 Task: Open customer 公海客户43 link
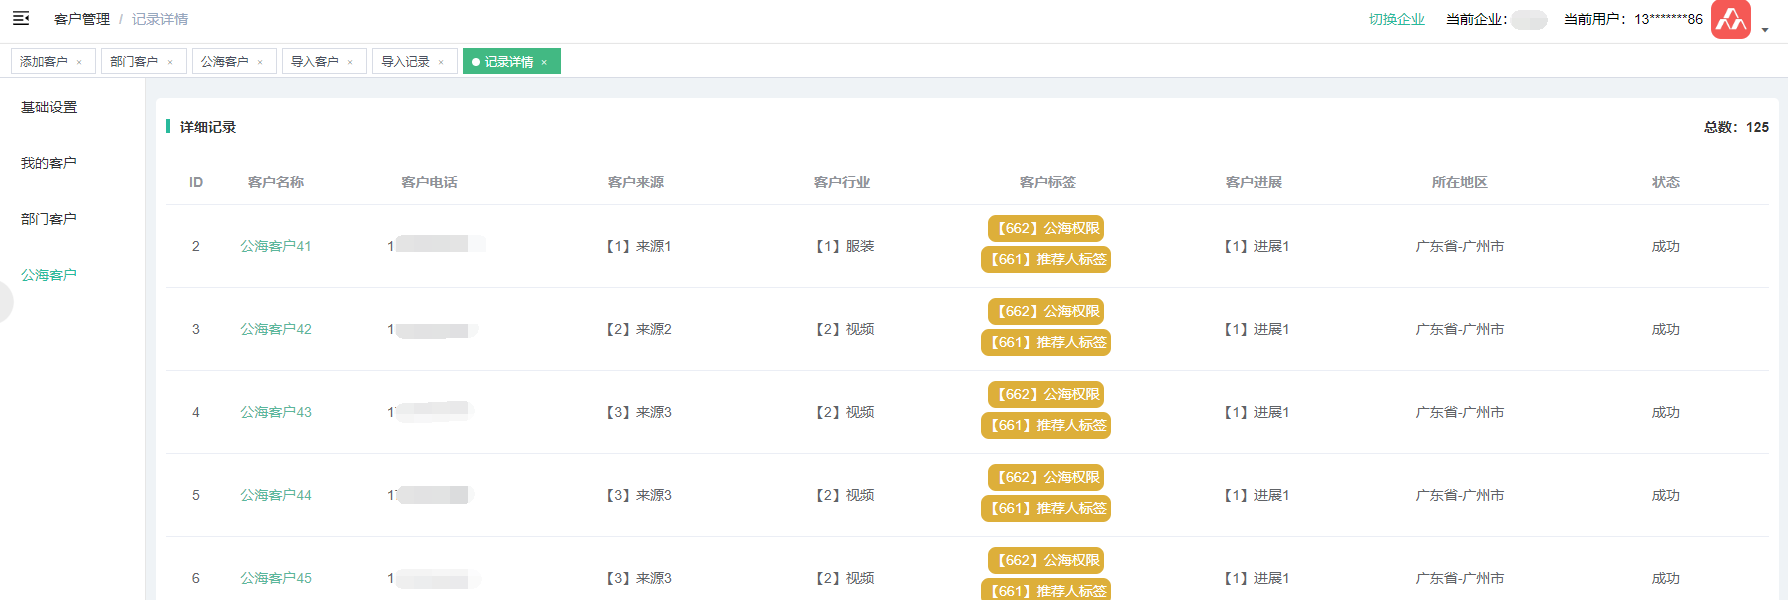click(276, 412)
